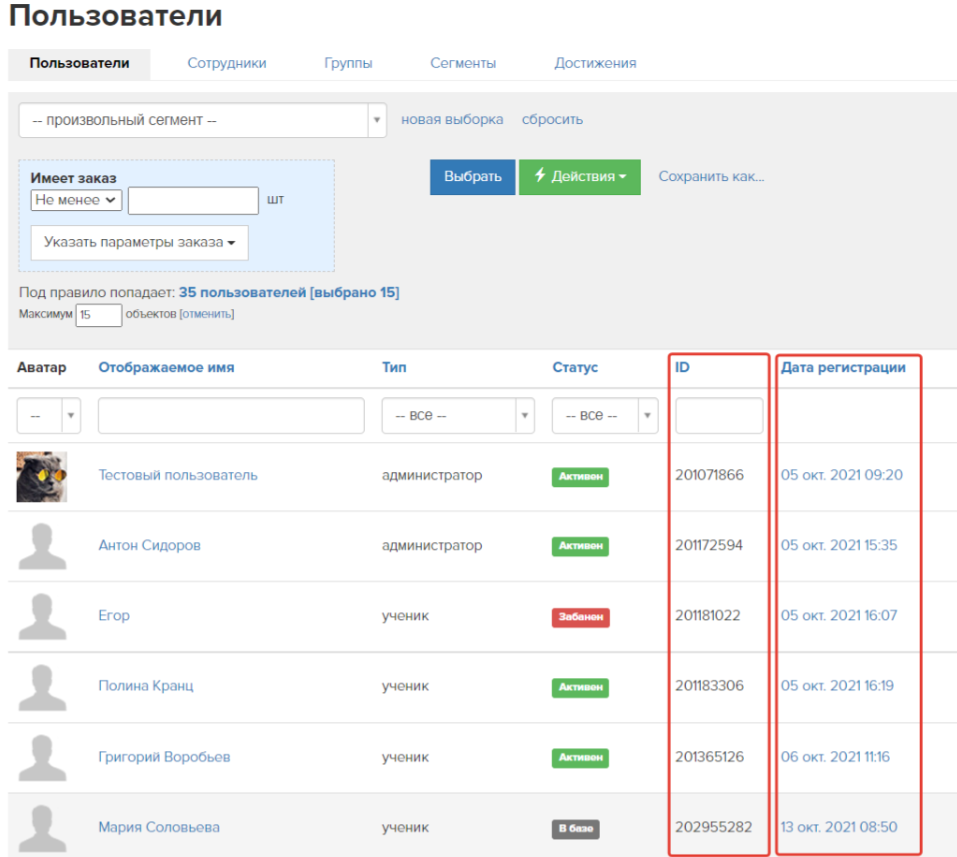This screenshot has height=857, width=957.
Task: Focus the ID filter input field
Action: pyautogui.click(x=719, y=416)
